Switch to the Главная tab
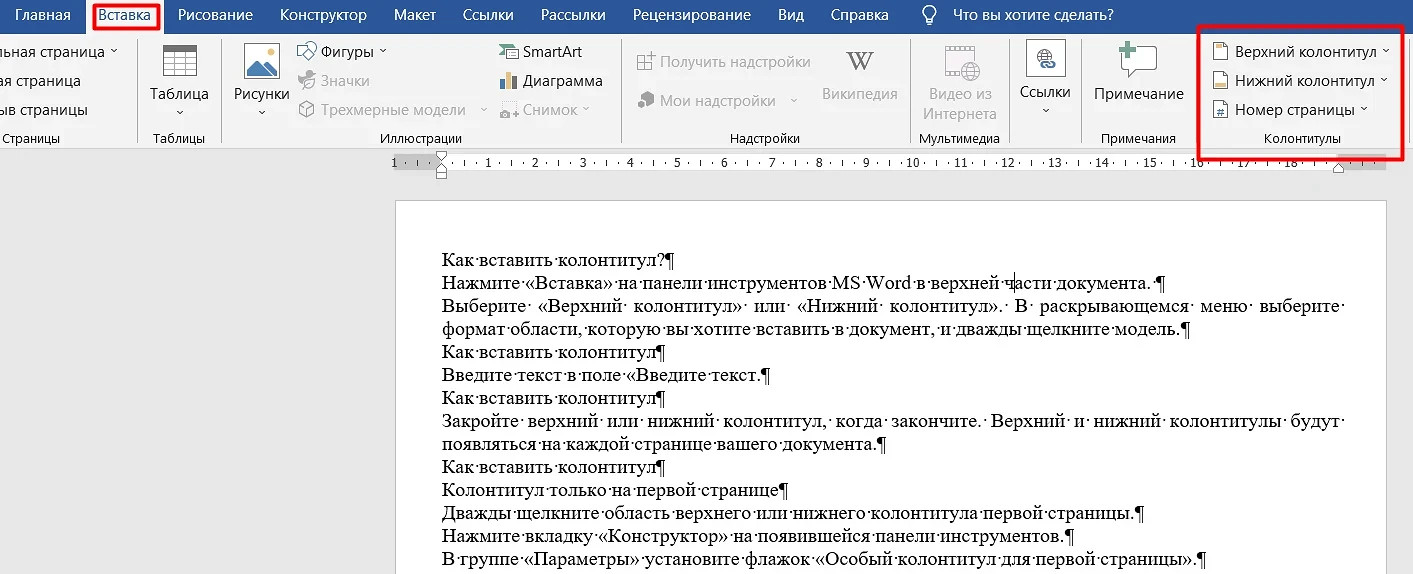1413x574 pixels. click(x=42, y=15)
